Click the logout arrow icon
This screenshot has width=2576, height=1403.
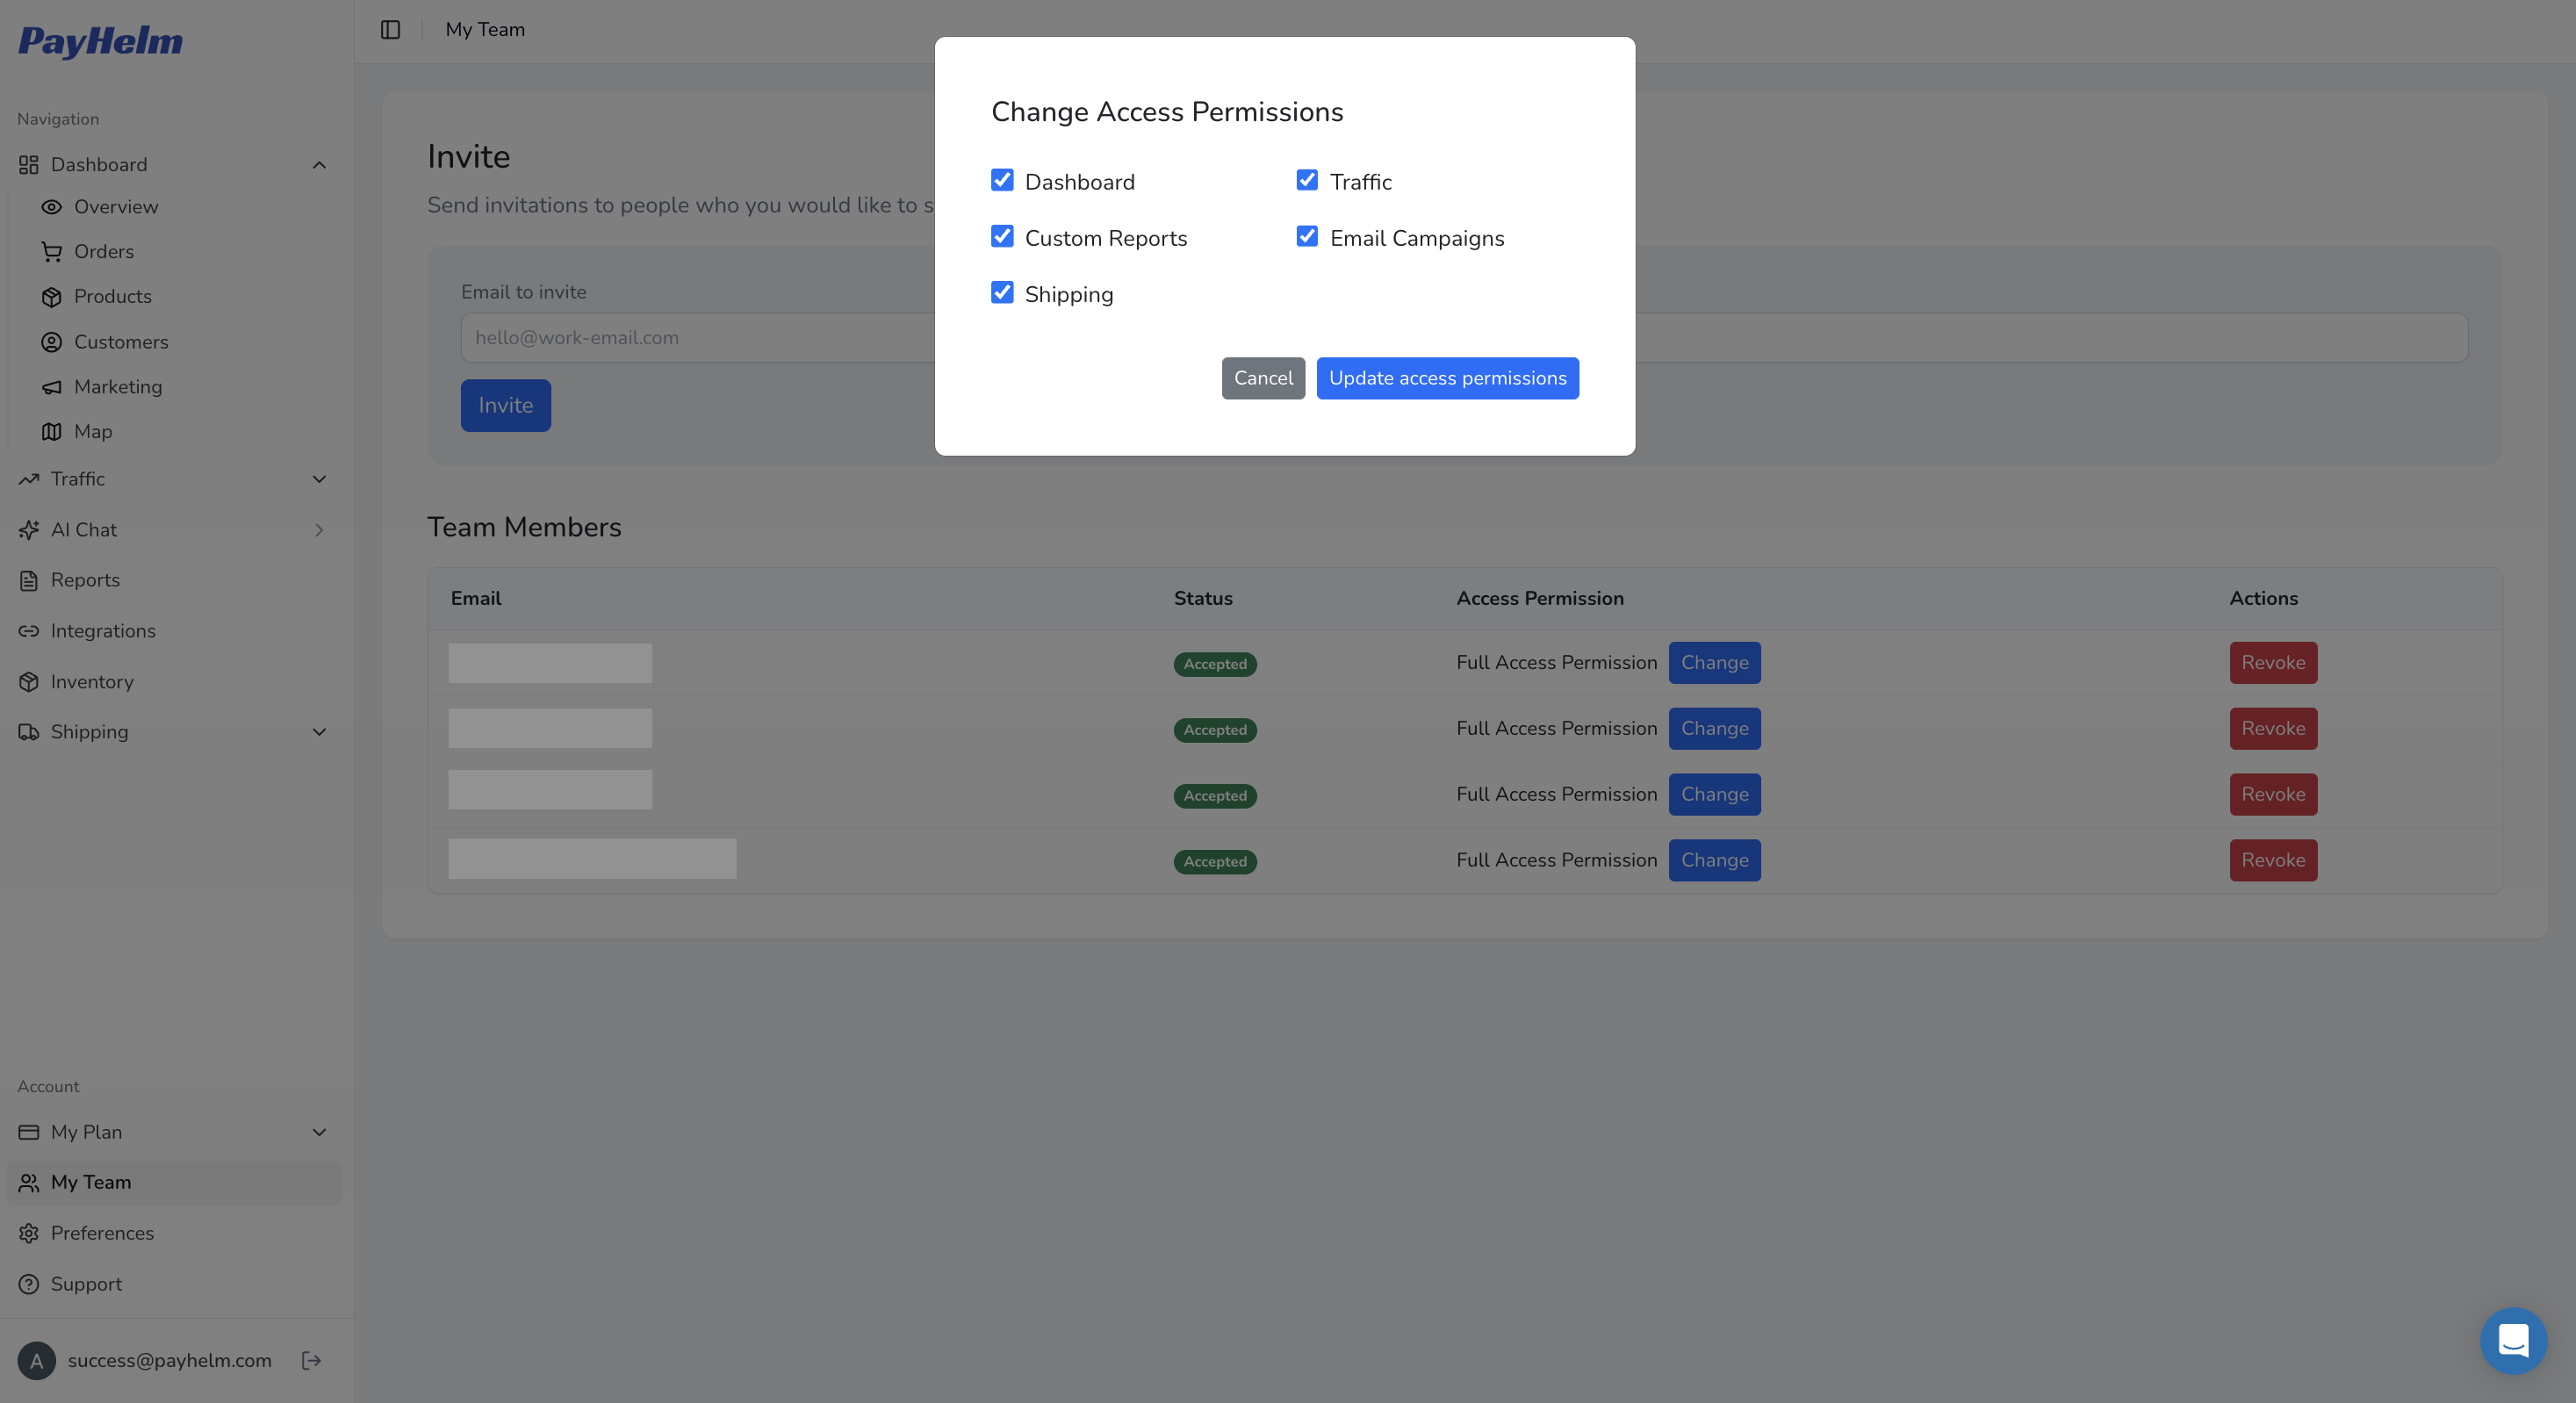tap(311, 1360)
